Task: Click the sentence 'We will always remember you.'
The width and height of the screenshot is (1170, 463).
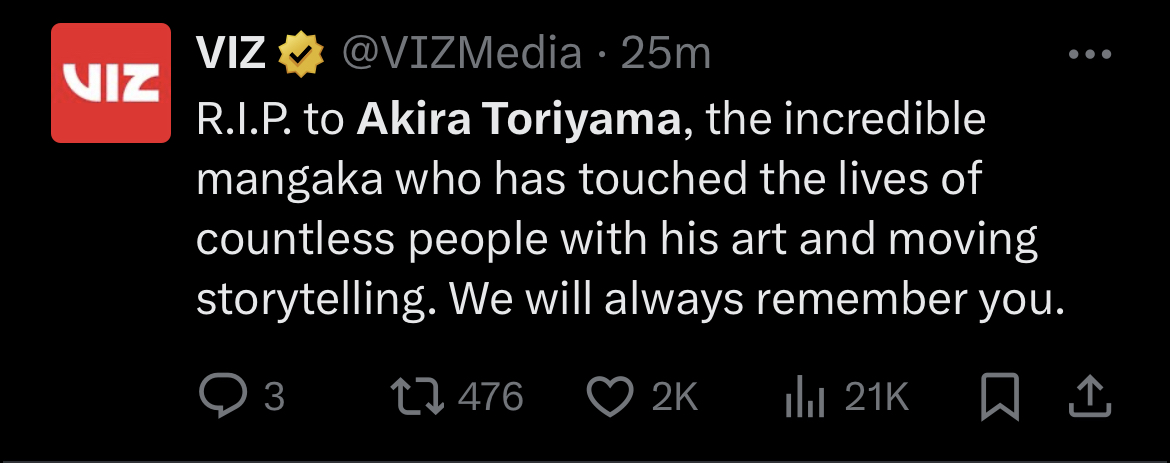Action: click(x=757, y=299)
